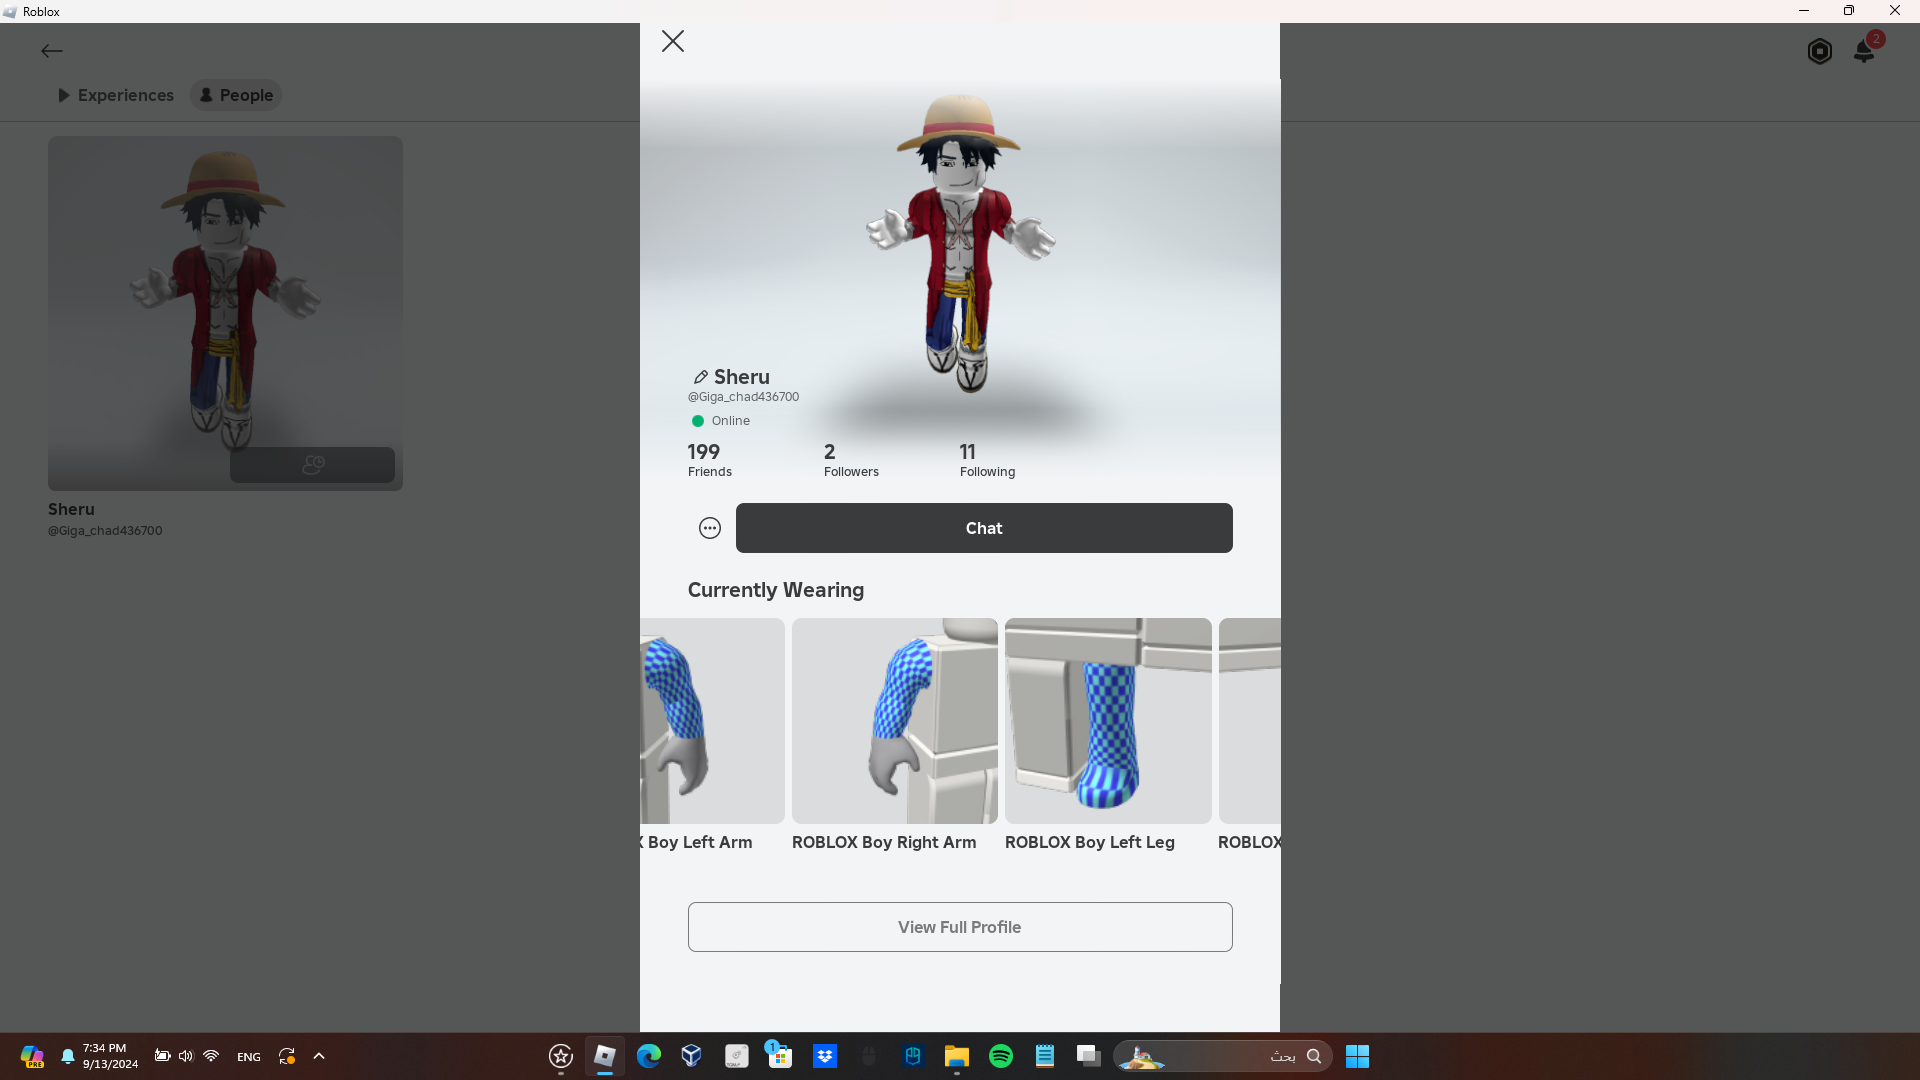Open Dropbox from the taskbar
The height and width of the screenshot is (1080, 1920).
825,1056
